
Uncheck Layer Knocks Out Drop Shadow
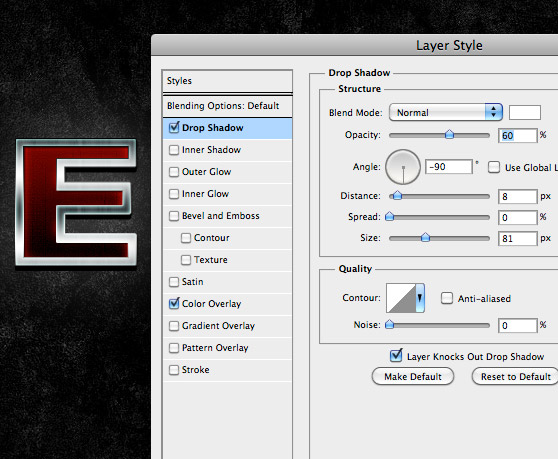pyautogui.click(x=396, y=356)
